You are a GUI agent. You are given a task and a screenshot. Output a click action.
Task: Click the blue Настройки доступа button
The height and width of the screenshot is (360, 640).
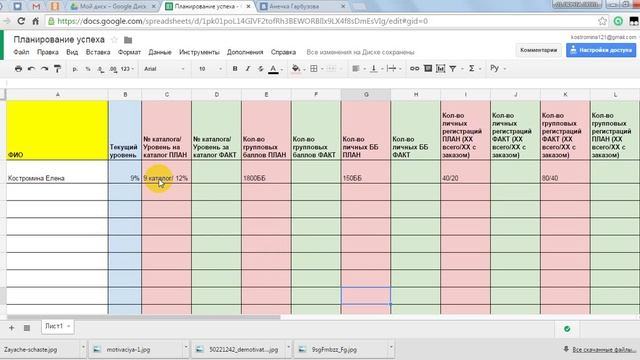[x=601, y=50]
